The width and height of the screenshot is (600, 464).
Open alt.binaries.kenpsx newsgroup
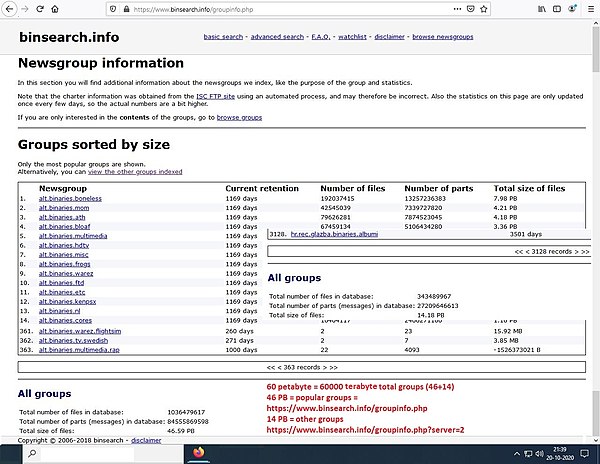point(67,301)
